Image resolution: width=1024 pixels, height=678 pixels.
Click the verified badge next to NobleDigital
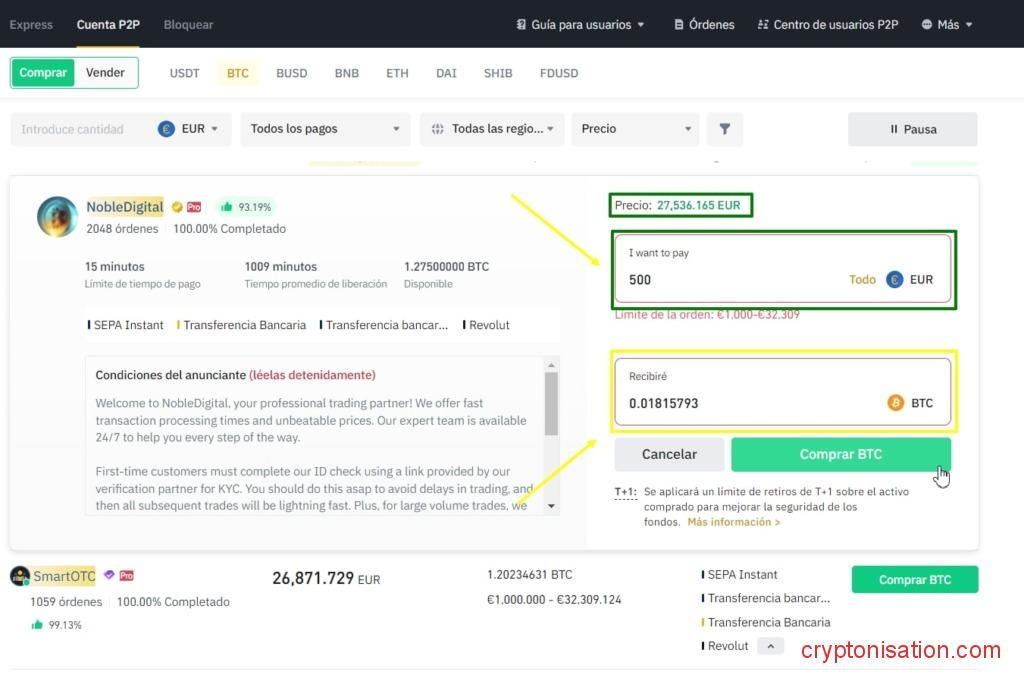tap(177, 207)
